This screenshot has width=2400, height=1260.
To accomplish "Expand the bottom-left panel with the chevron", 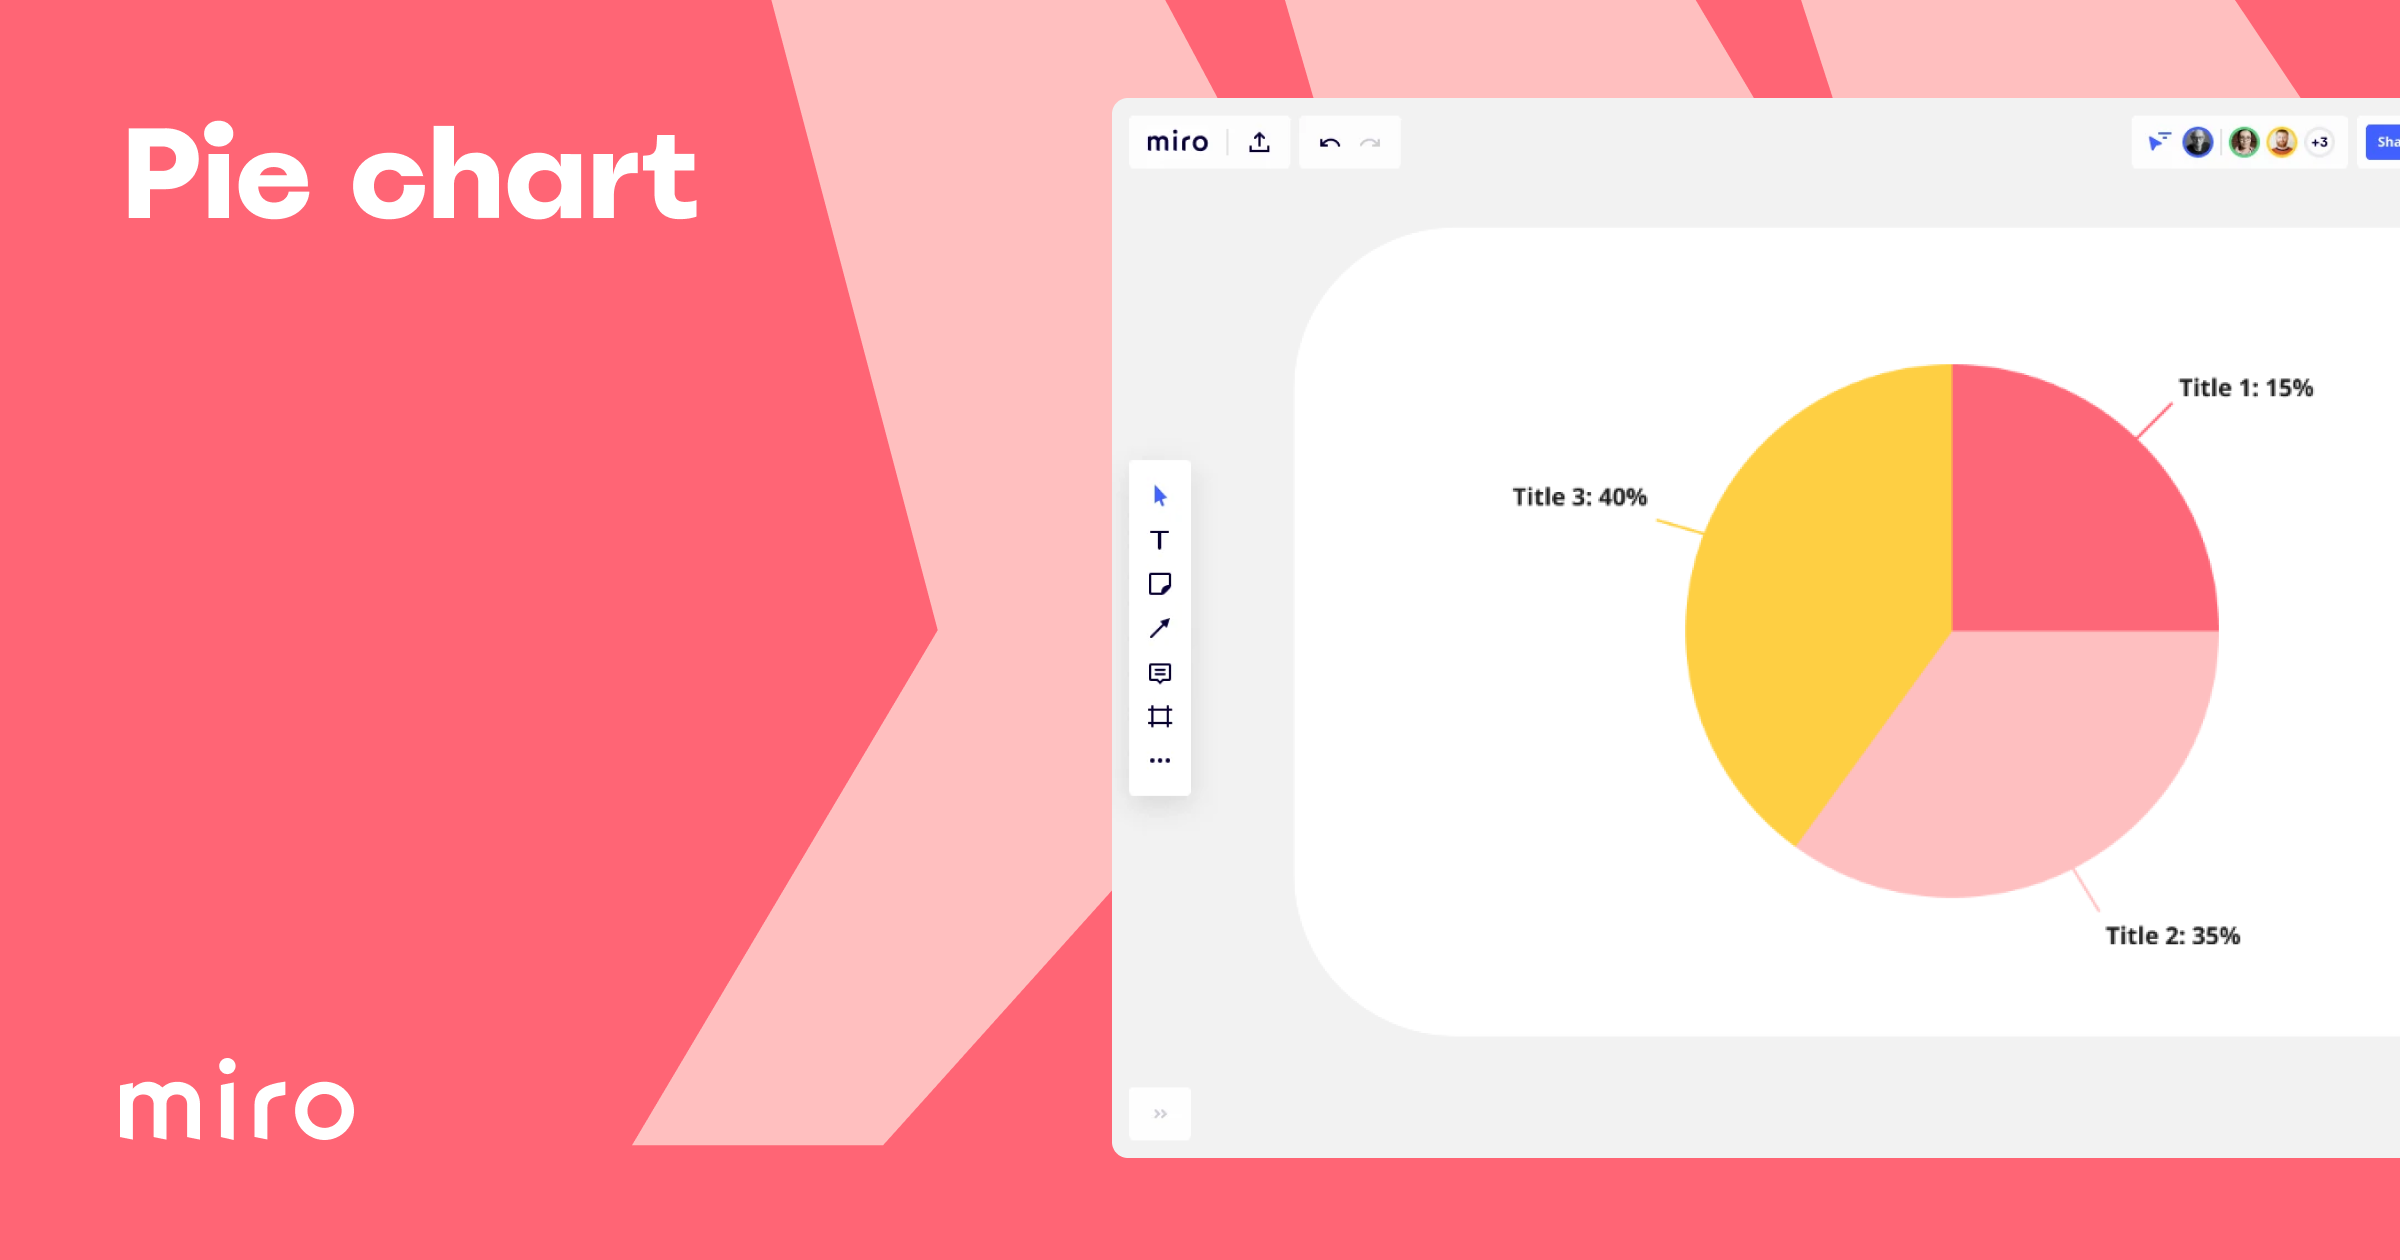I will pos(1160,1112).
